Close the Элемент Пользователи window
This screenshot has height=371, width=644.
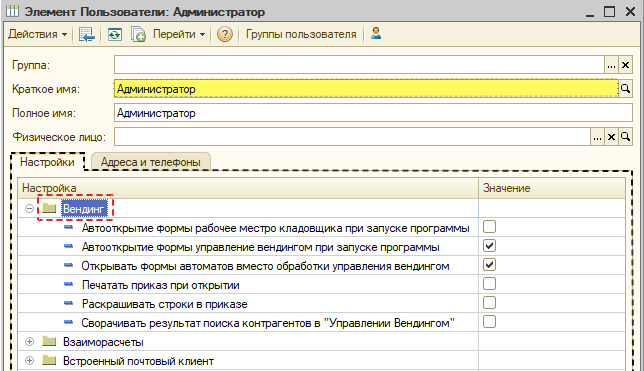point(630,12)
